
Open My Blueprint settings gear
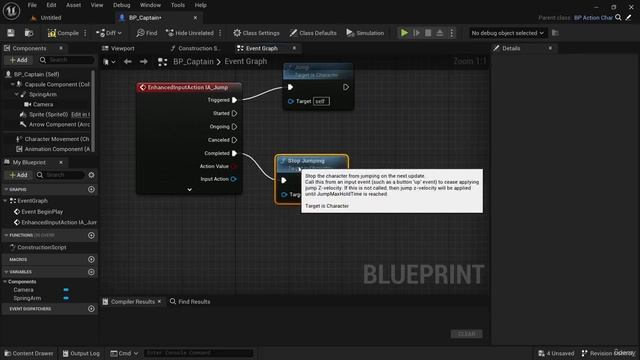tap(91, 175)
